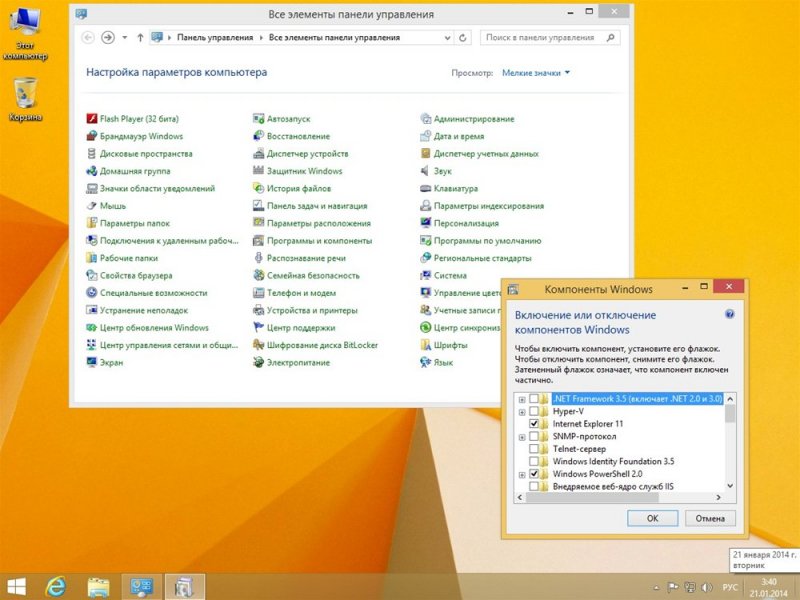
Task: Open the Защитник Windows icon
Action: (259, 171)
